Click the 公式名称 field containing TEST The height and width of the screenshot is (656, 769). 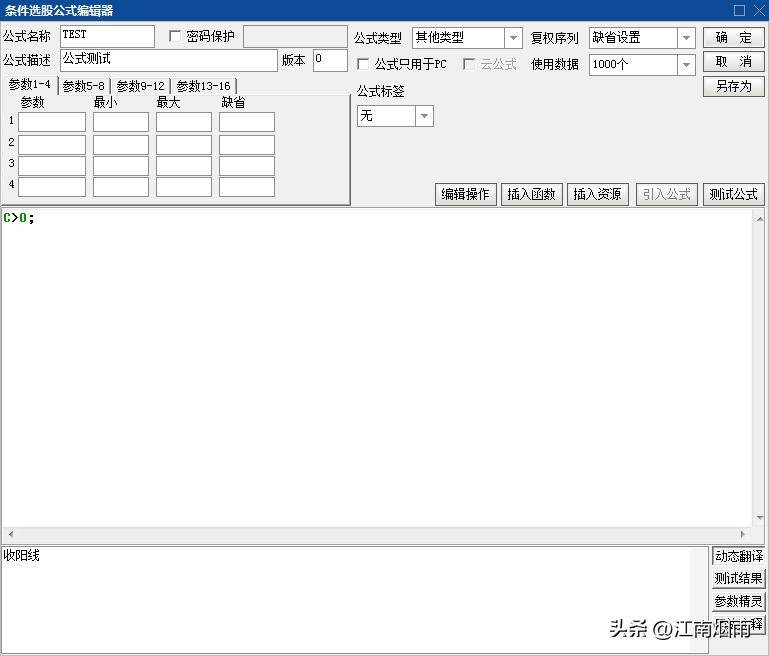point(107,36)
